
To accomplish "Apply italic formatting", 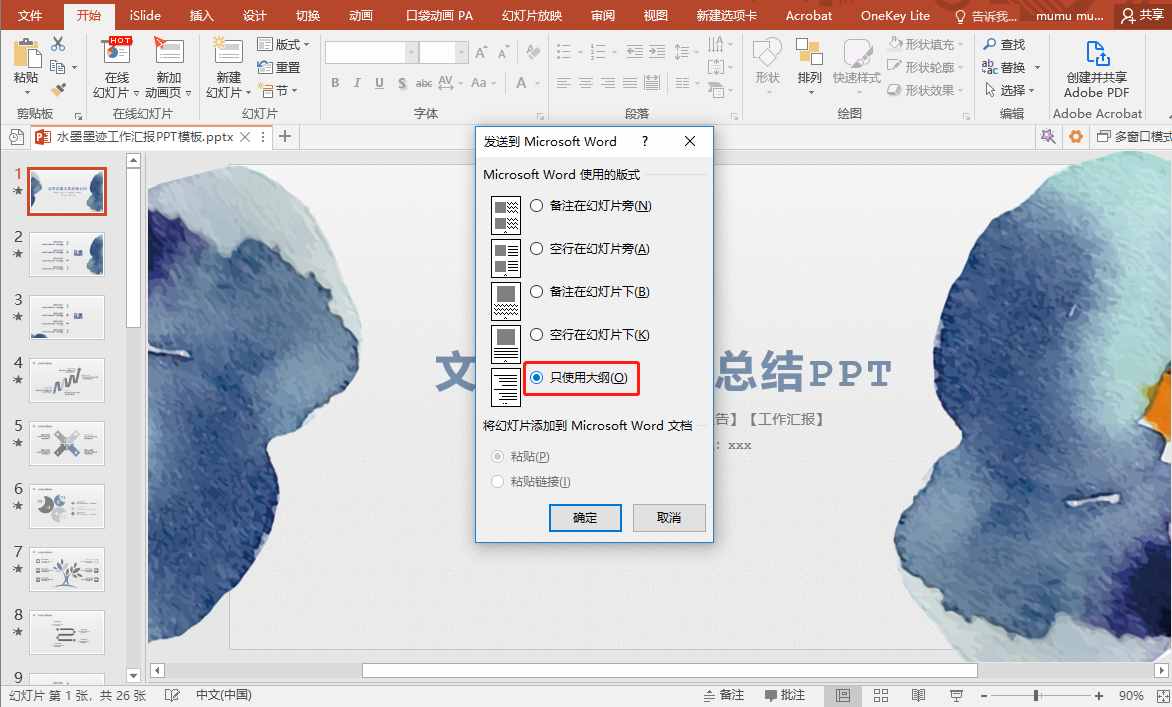I will point(357,84).
